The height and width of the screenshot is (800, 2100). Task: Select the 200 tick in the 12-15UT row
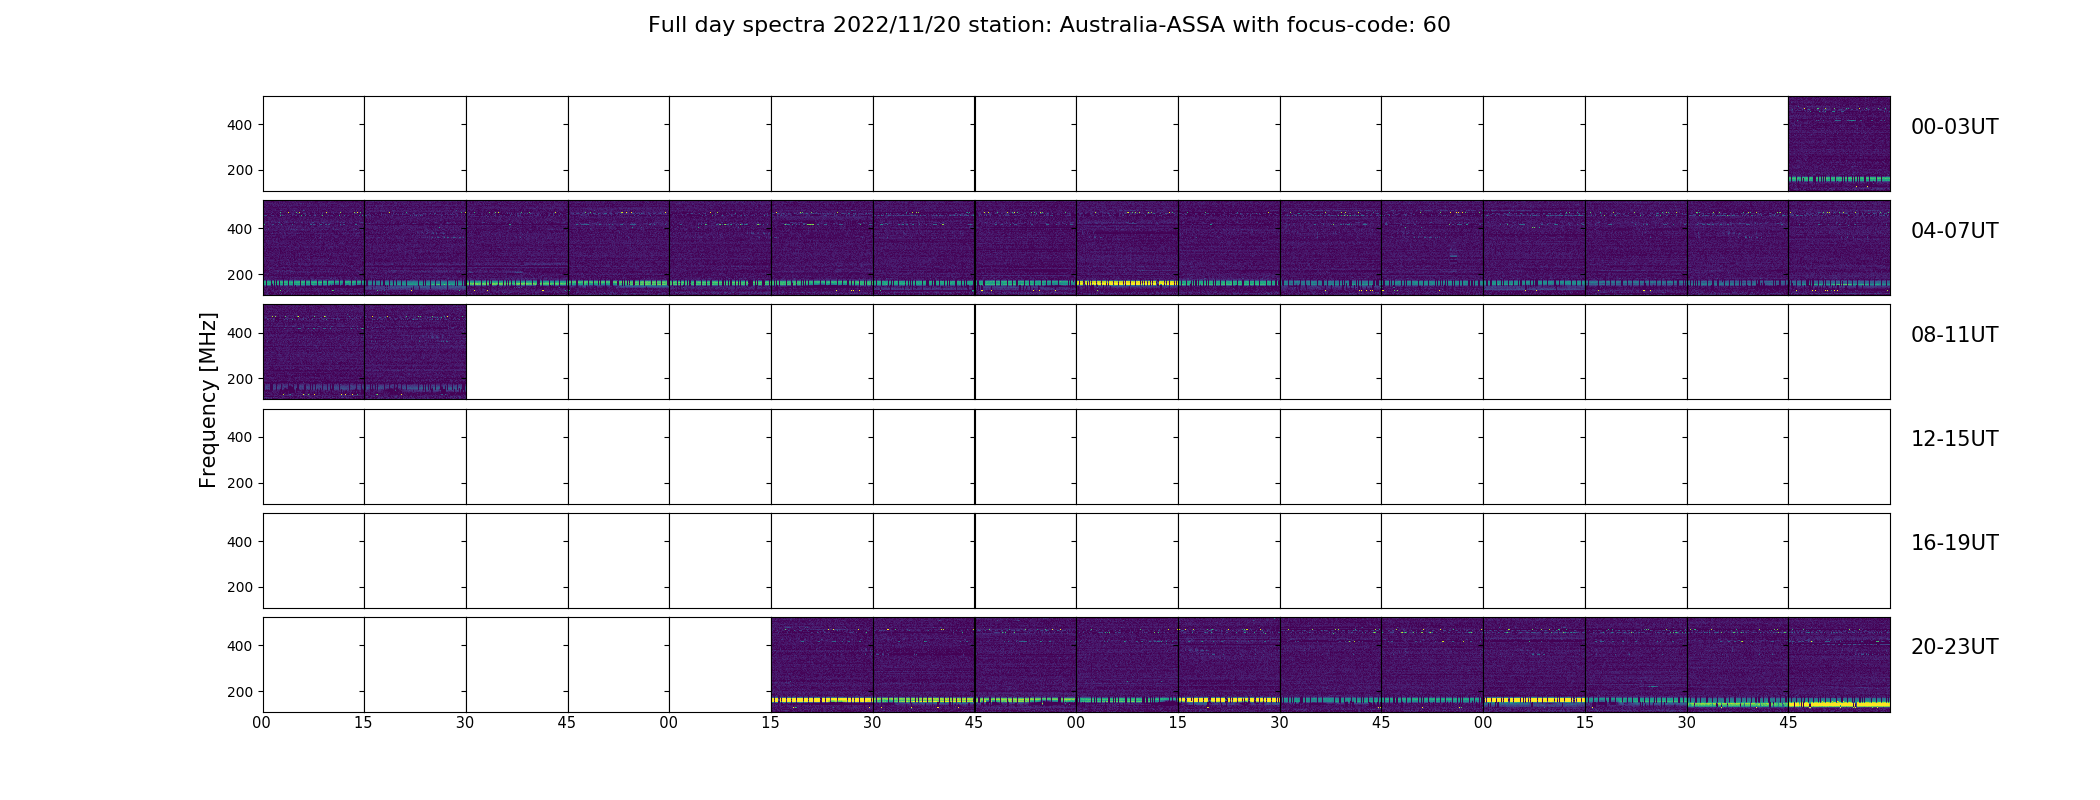pyautogui.click(x=240, y=483)
